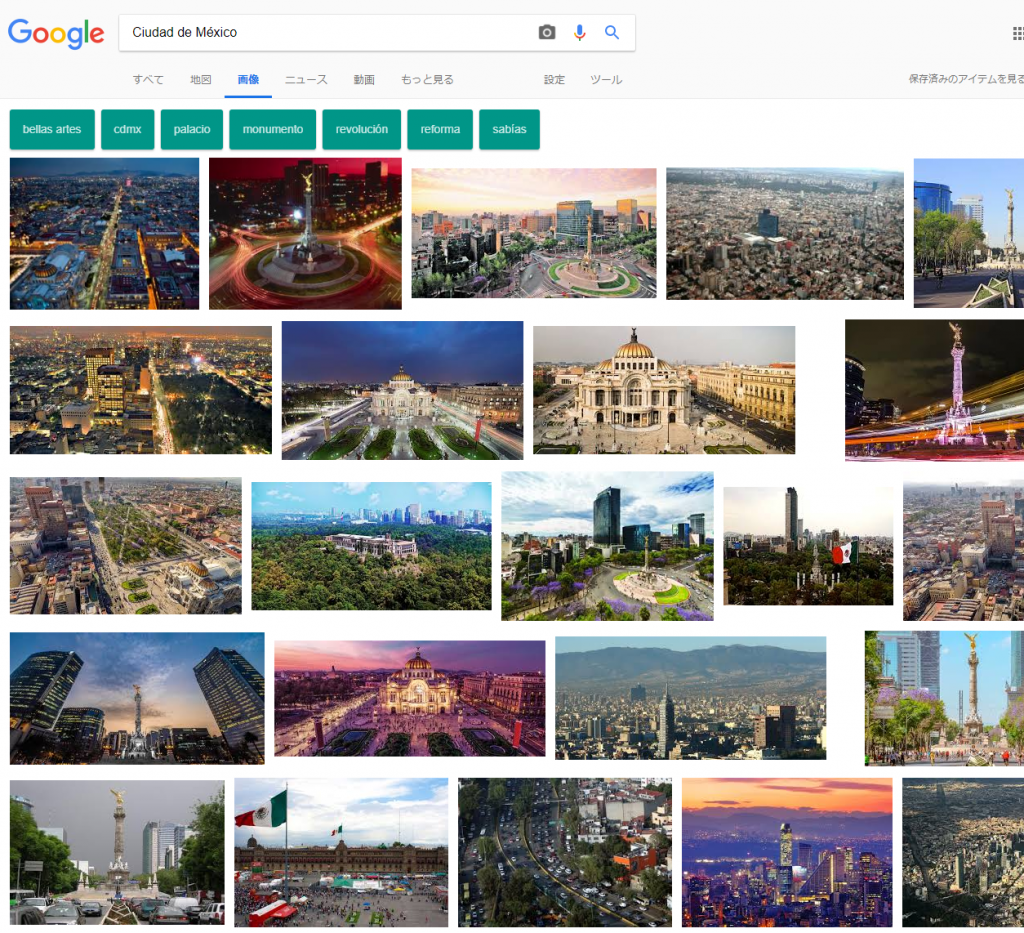
Task: Filter by reforma chip
Action: click(x=440, y=129)
